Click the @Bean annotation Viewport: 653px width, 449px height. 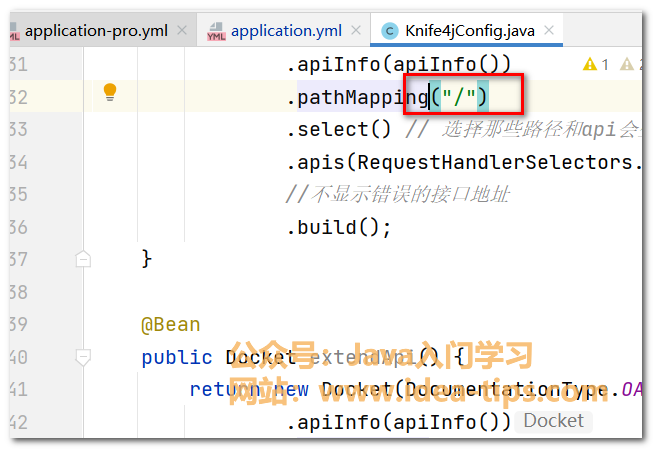pyautogui.click(x=170, y=325)
